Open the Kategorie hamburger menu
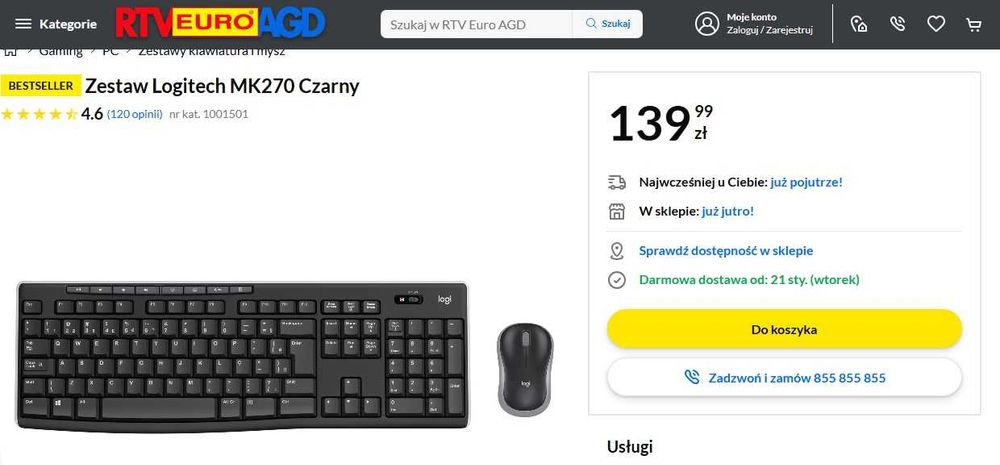Image resolution: width=1000 pixels, height=465 pixels. (x=55, y=24)
